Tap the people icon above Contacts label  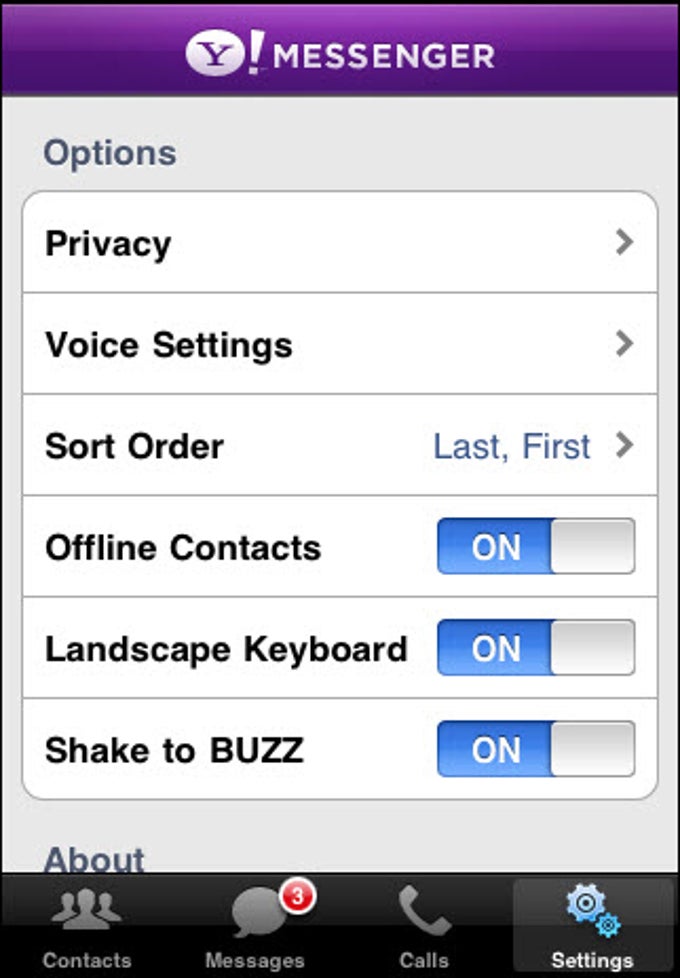(86, 908)
